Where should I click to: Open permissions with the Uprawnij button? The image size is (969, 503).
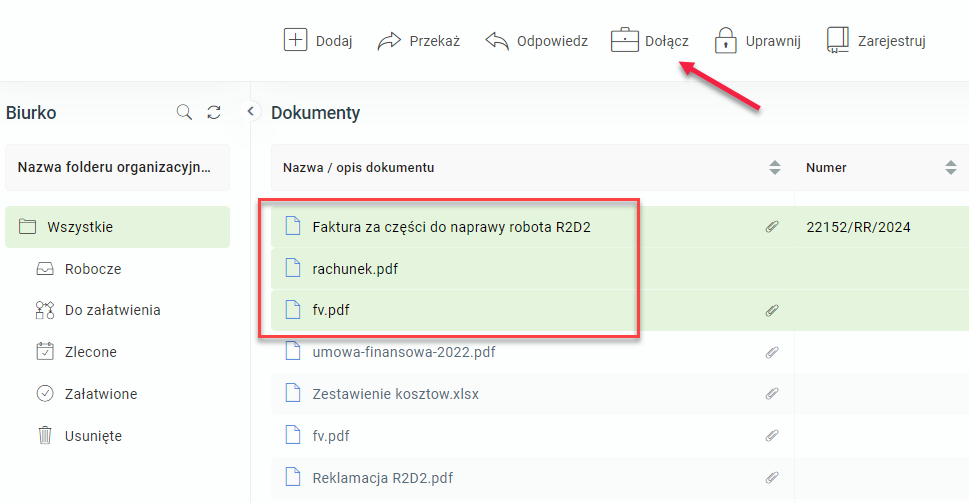pos(757,41)
